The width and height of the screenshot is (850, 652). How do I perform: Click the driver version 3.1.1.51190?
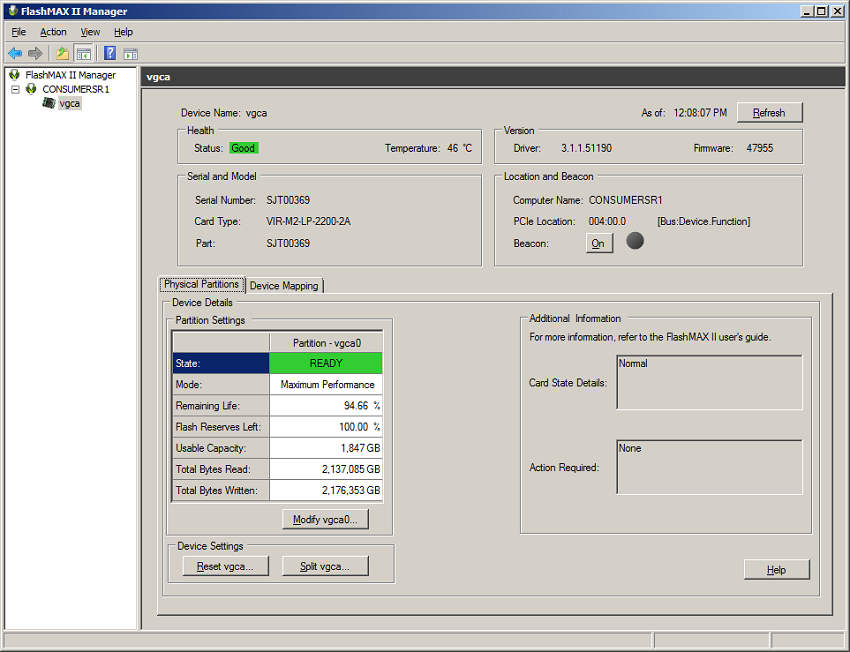(x=586, y=148)
